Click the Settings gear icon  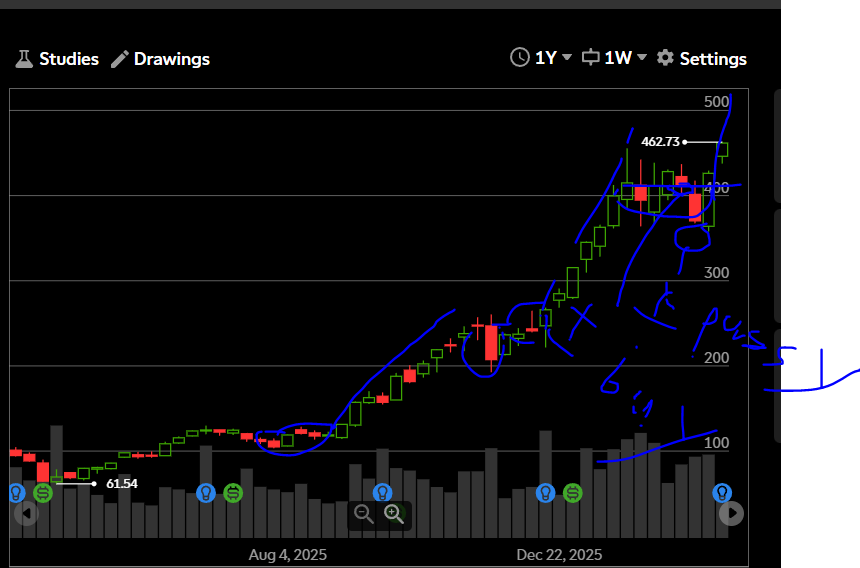(x=665, y=58)
